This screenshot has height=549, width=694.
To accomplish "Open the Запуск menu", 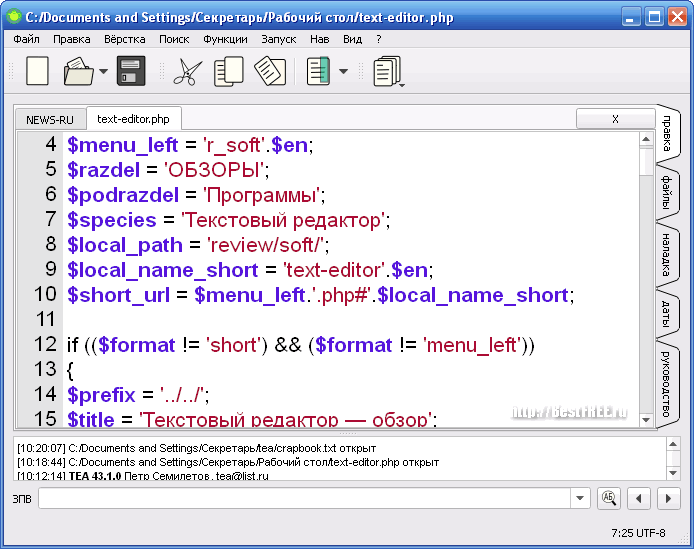I will 278,39.
